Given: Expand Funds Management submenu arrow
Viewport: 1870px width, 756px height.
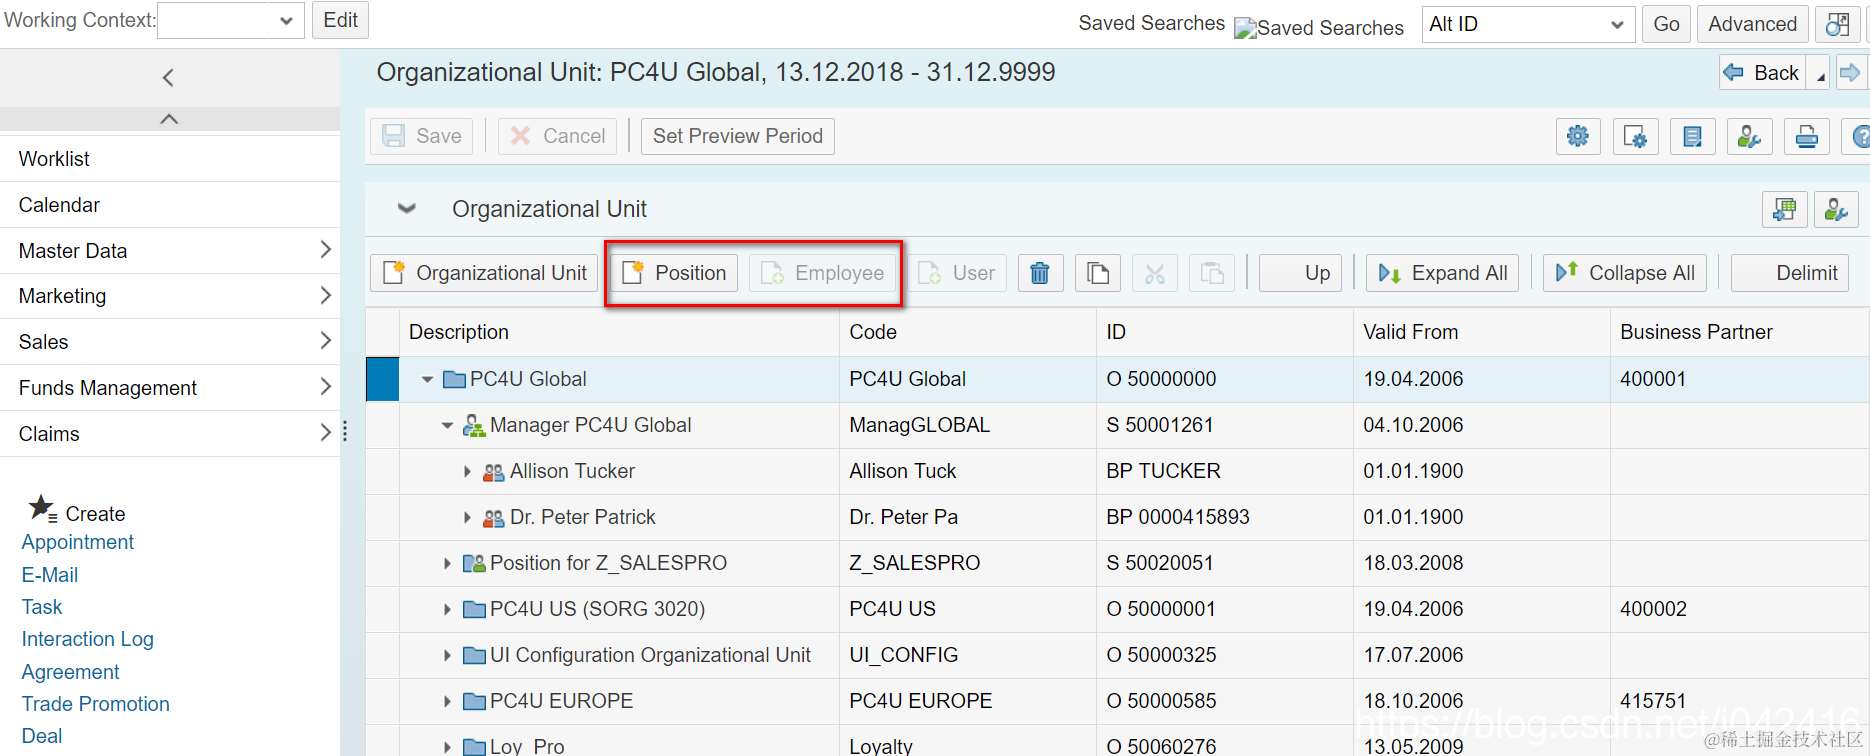Looking at the screenshot, I should (x=325, y=387).
